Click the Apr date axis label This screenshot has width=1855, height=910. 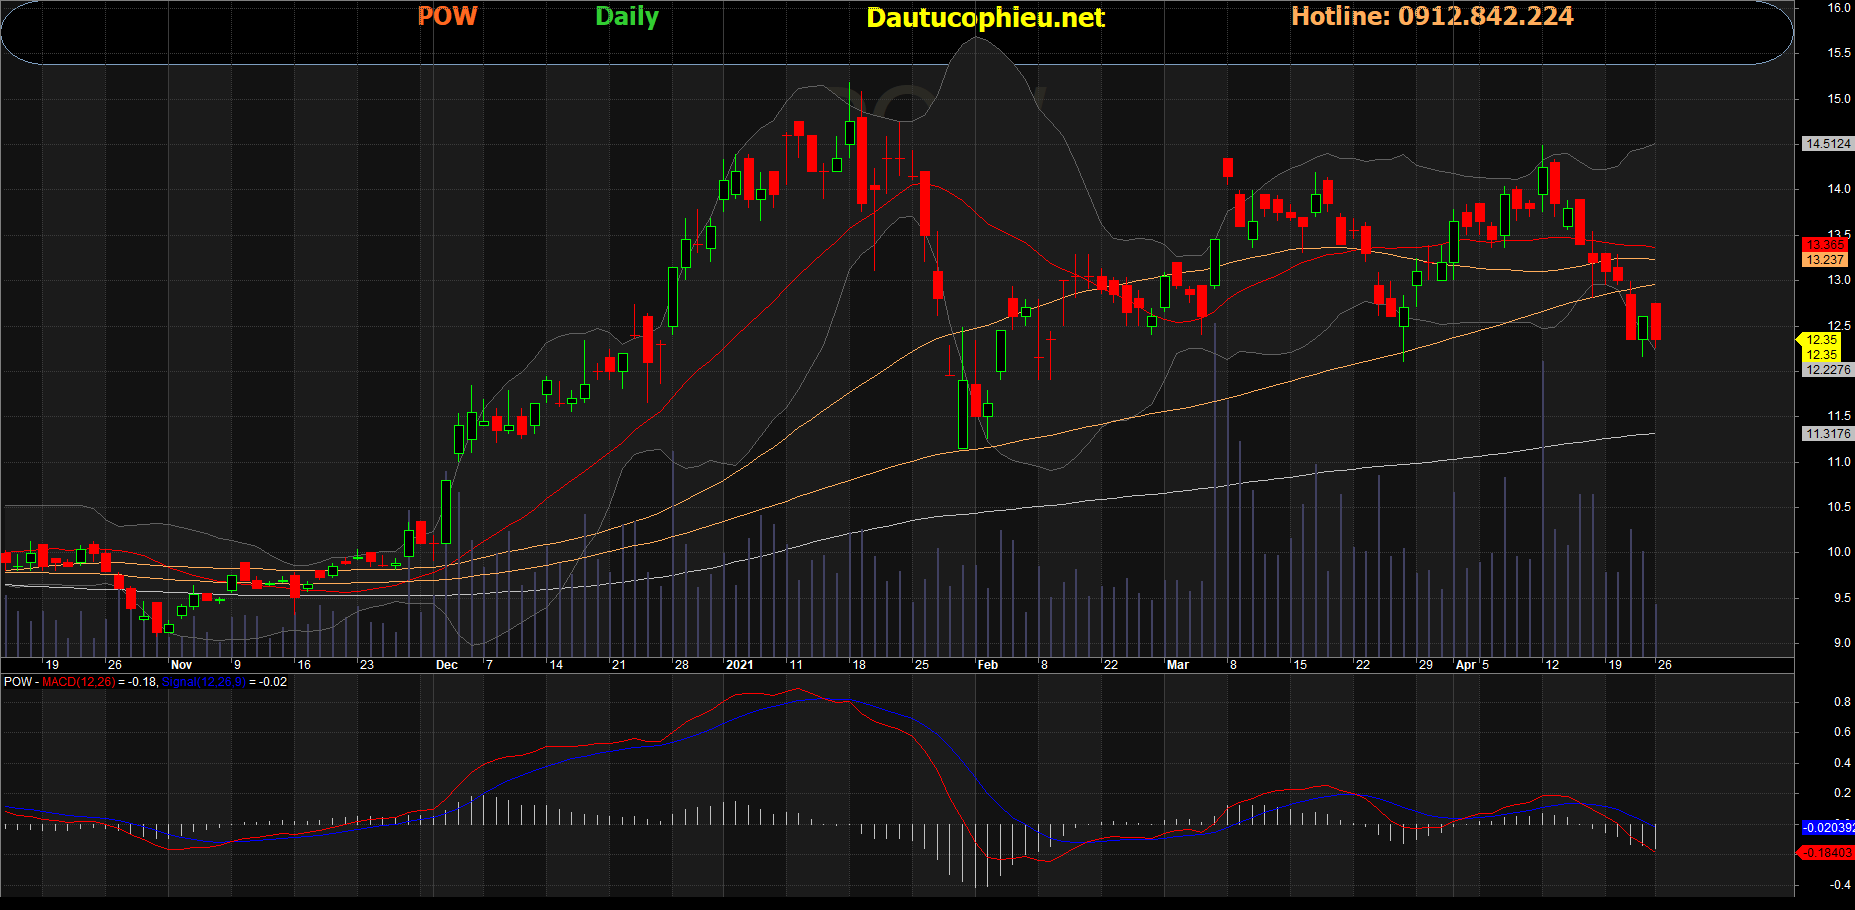pyautogui.click(x=1466, y=665)
